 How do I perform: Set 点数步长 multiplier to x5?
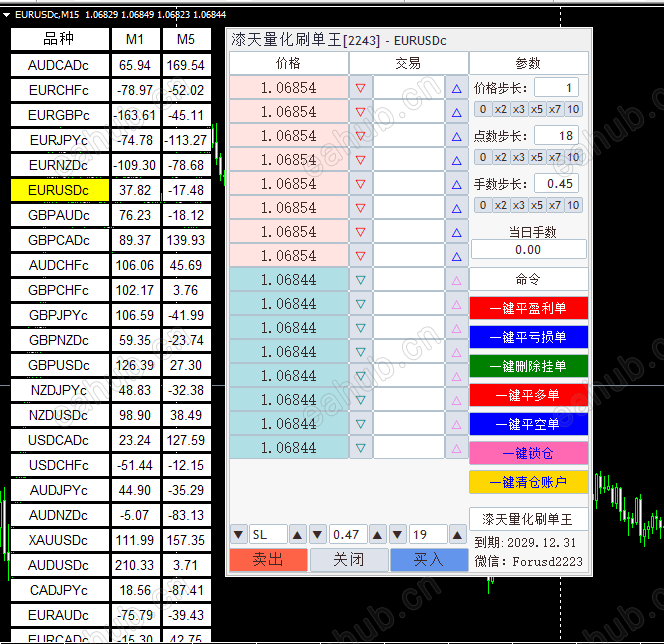(x=537, y=157)
